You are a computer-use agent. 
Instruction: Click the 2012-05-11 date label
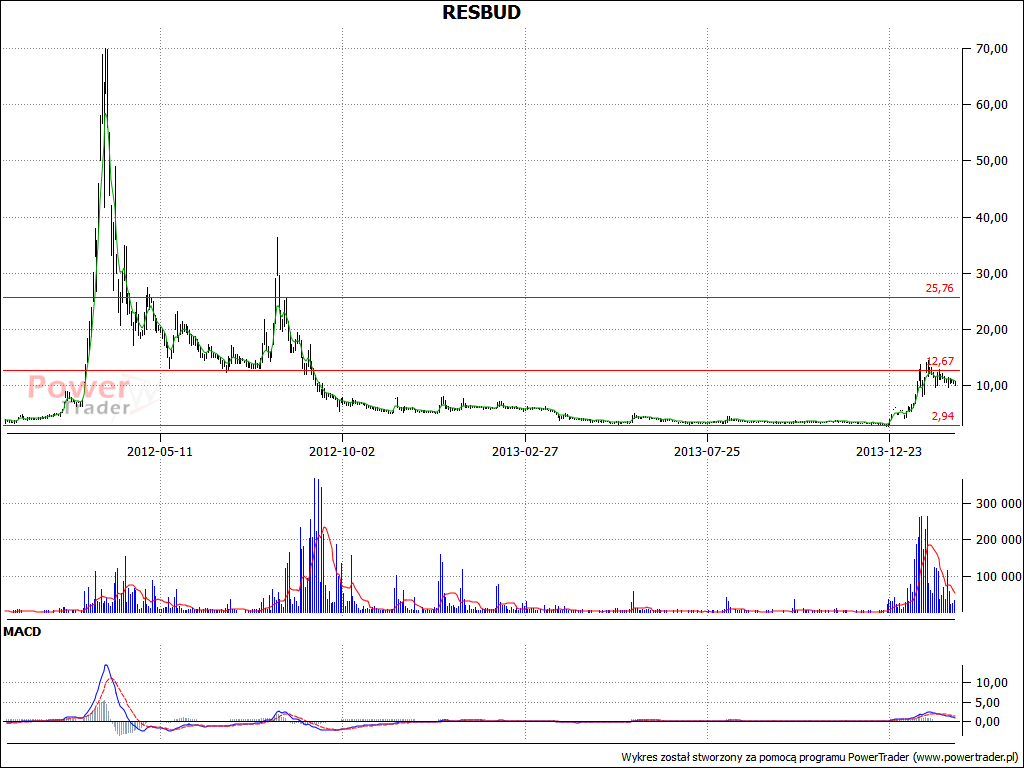point(160,451)
